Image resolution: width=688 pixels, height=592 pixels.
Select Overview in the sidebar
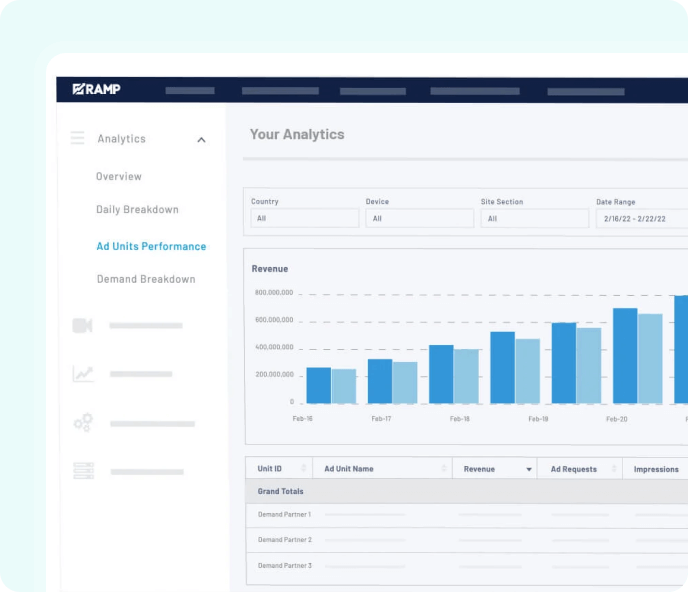pos(119,177)
